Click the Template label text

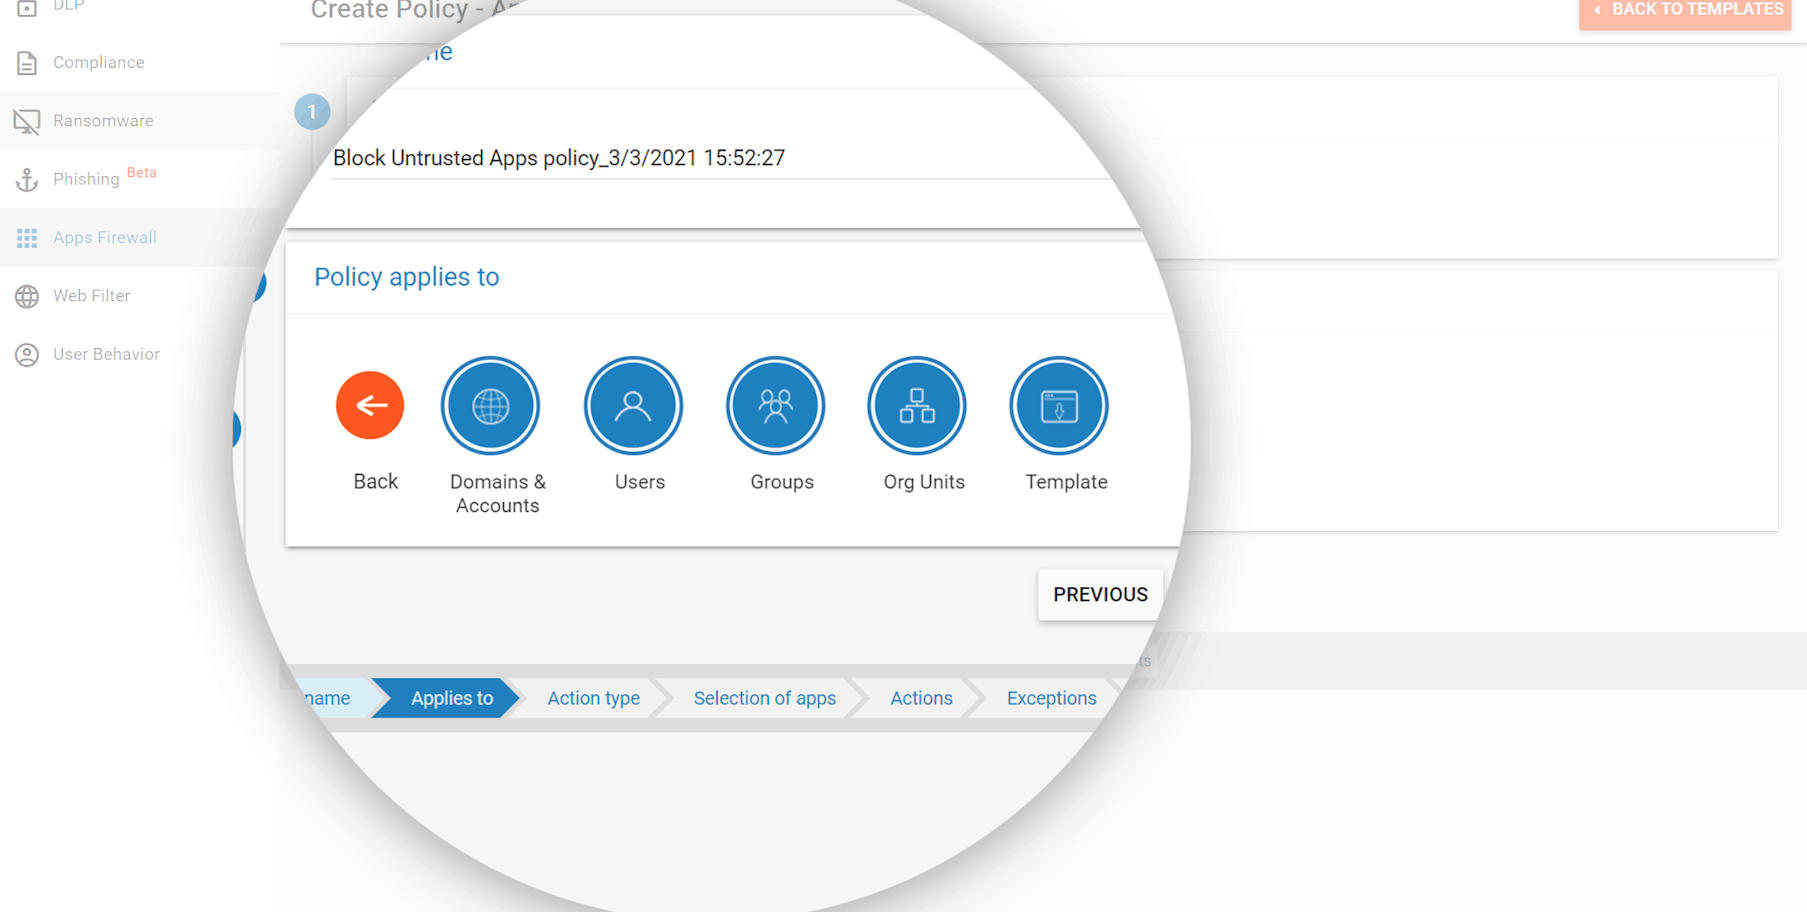coord(1066,482)
